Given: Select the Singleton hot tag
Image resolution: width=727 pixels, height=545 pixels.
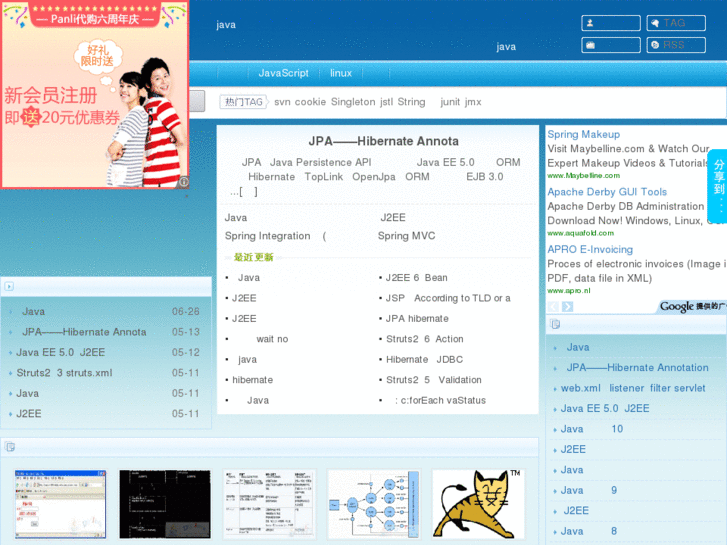Looking at the screenshot, I should pos(353,102).
